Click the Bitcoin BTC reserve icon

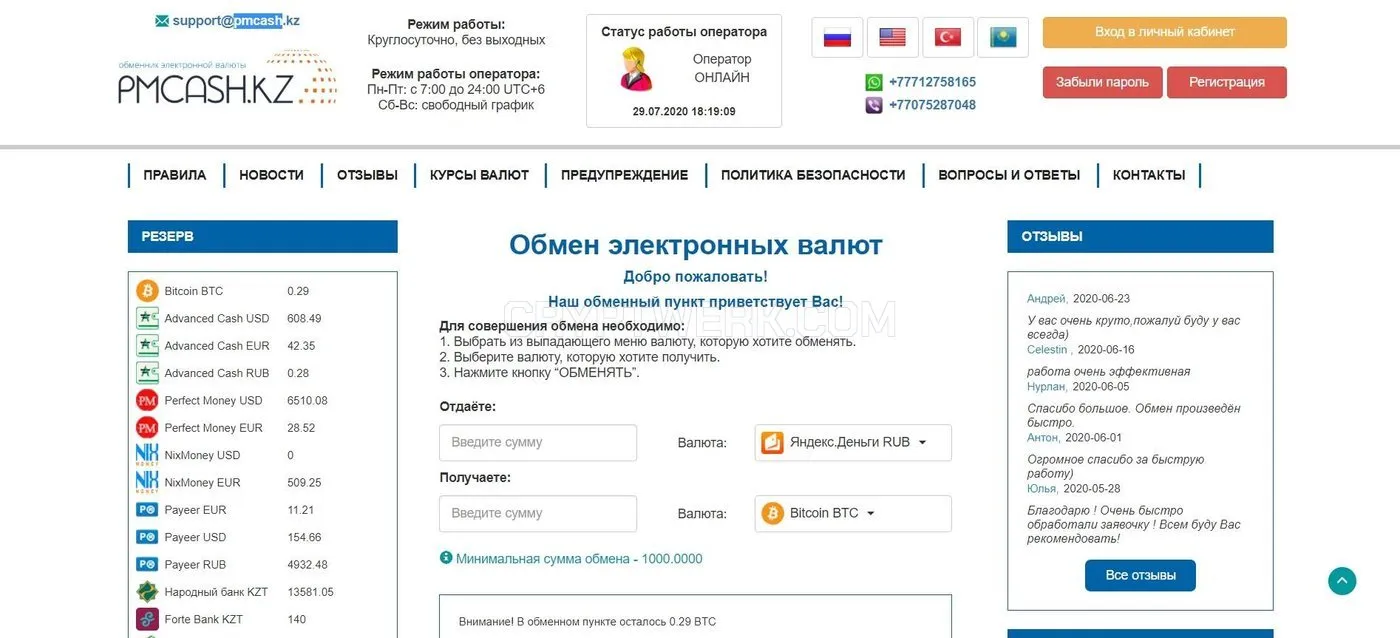click(x=147, y=291)
